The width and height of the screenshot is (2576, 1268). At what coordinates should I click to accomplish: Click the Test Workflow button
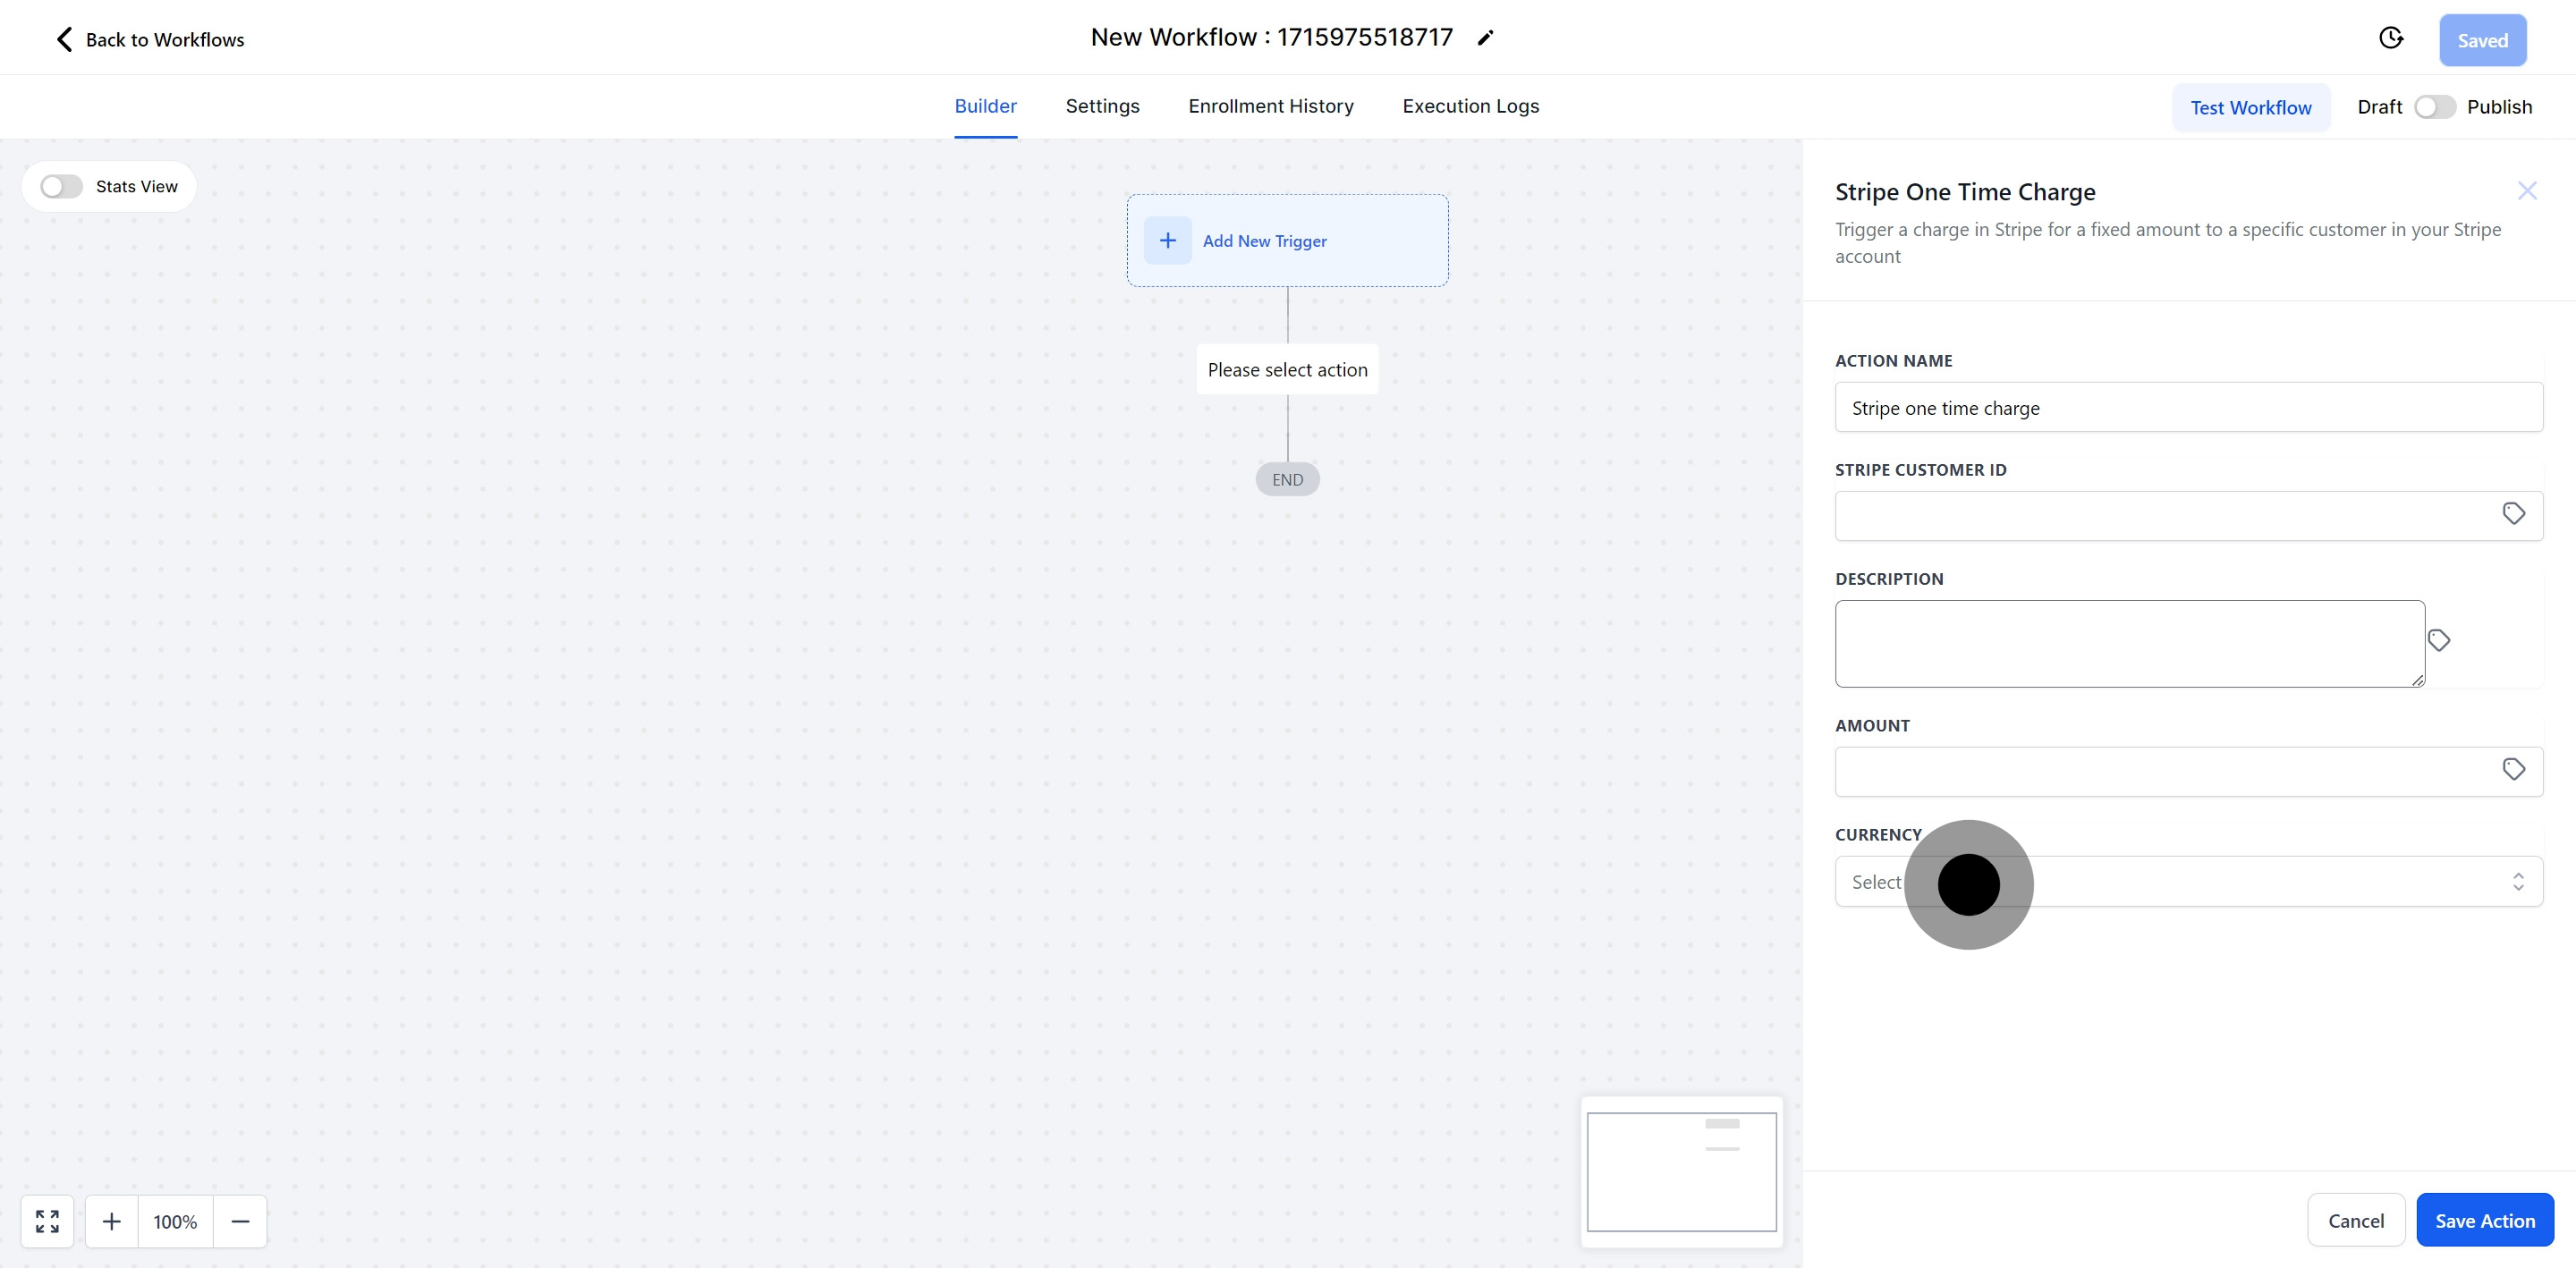(2250, 107)
